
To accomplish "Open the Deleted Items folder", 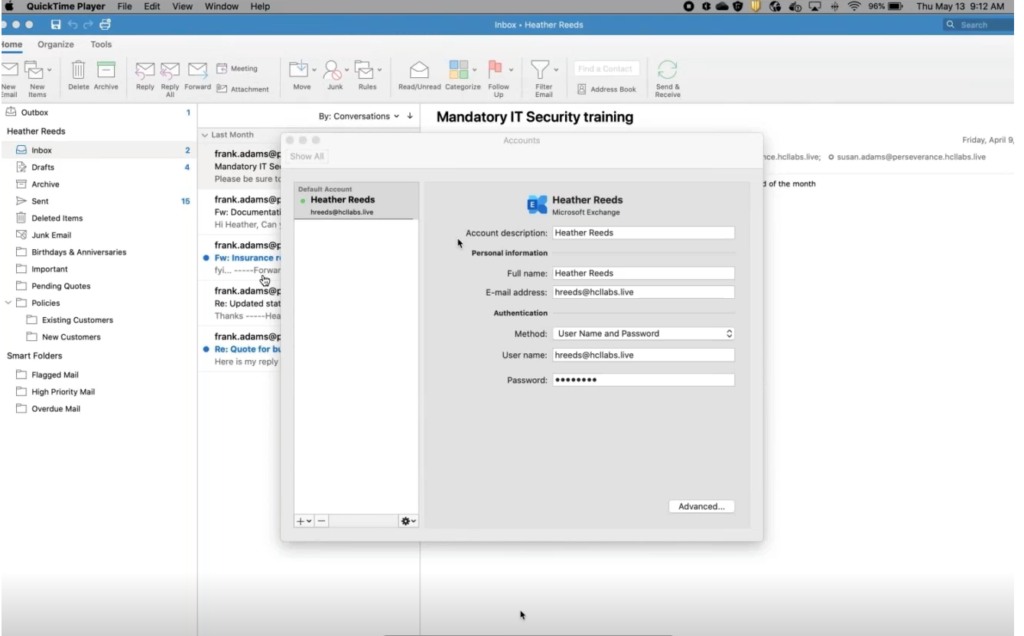I will click(x=99, y=218).
